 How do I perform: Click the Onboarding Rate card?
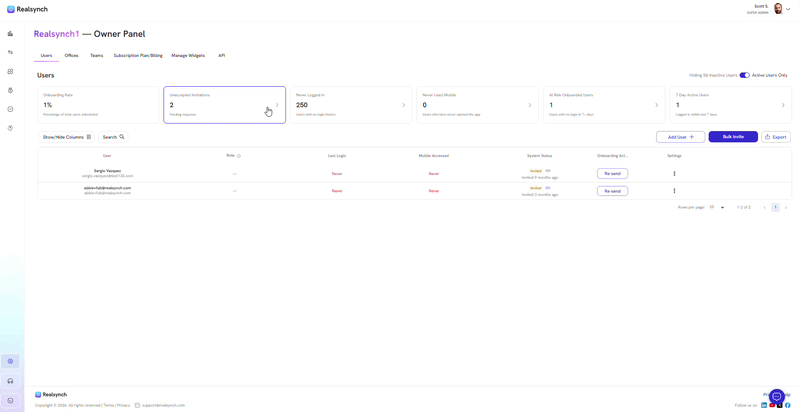(98, 105)
